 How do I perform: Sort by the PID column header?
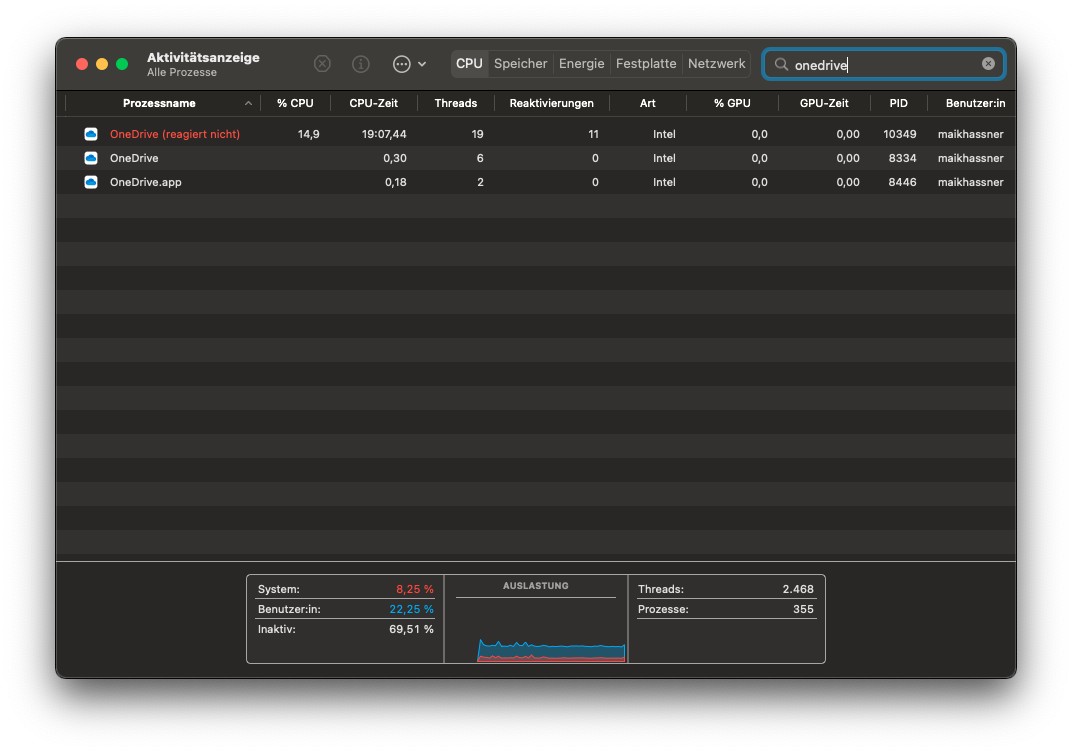898,104
